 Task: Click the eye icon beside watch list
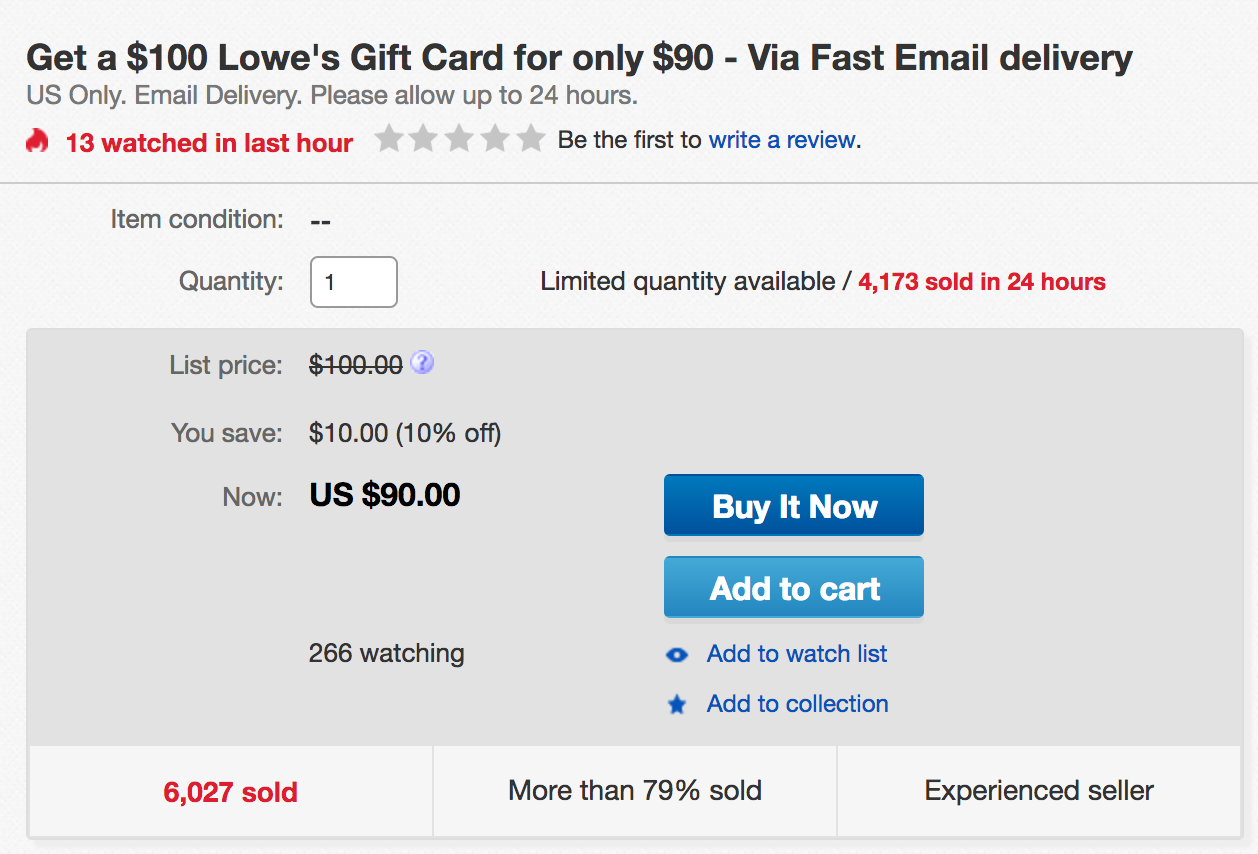pos(677,655)
